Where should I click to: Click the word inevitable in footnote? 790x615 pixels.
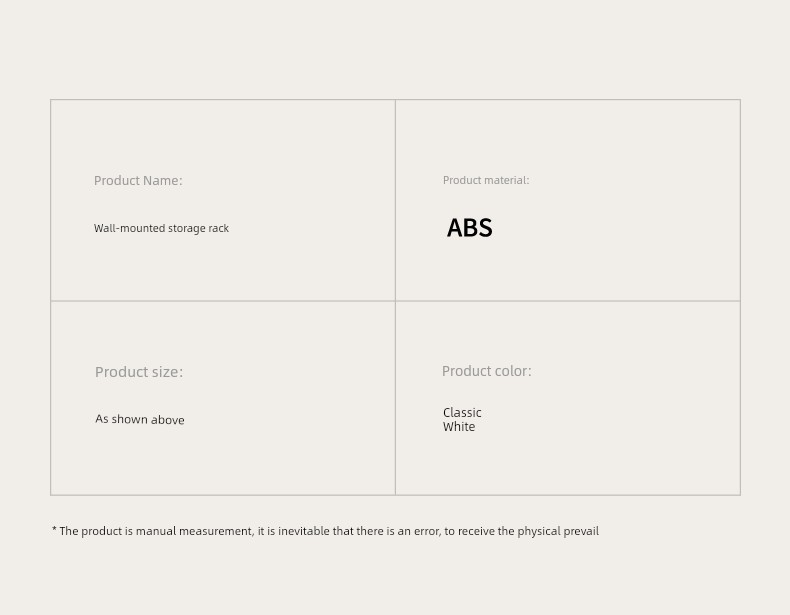[304, 531]
